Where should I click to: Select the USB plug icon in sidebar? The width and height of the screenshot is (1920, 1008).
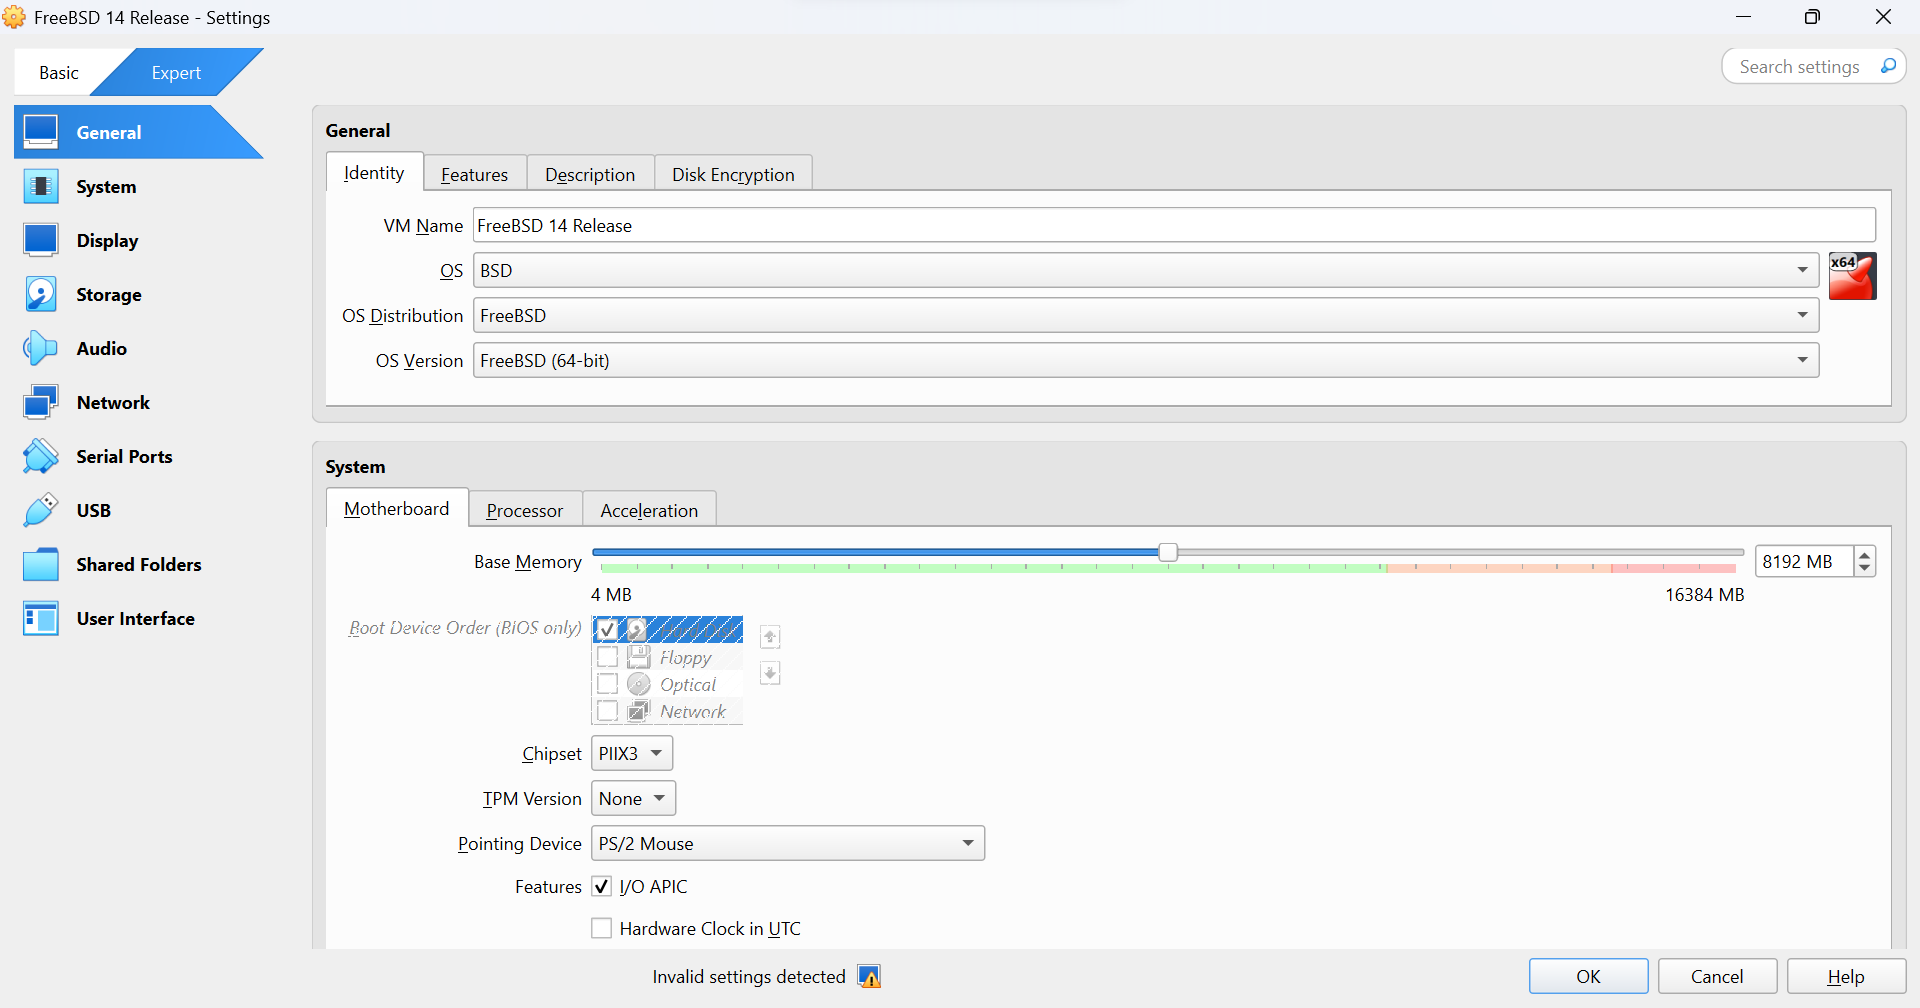41,511
